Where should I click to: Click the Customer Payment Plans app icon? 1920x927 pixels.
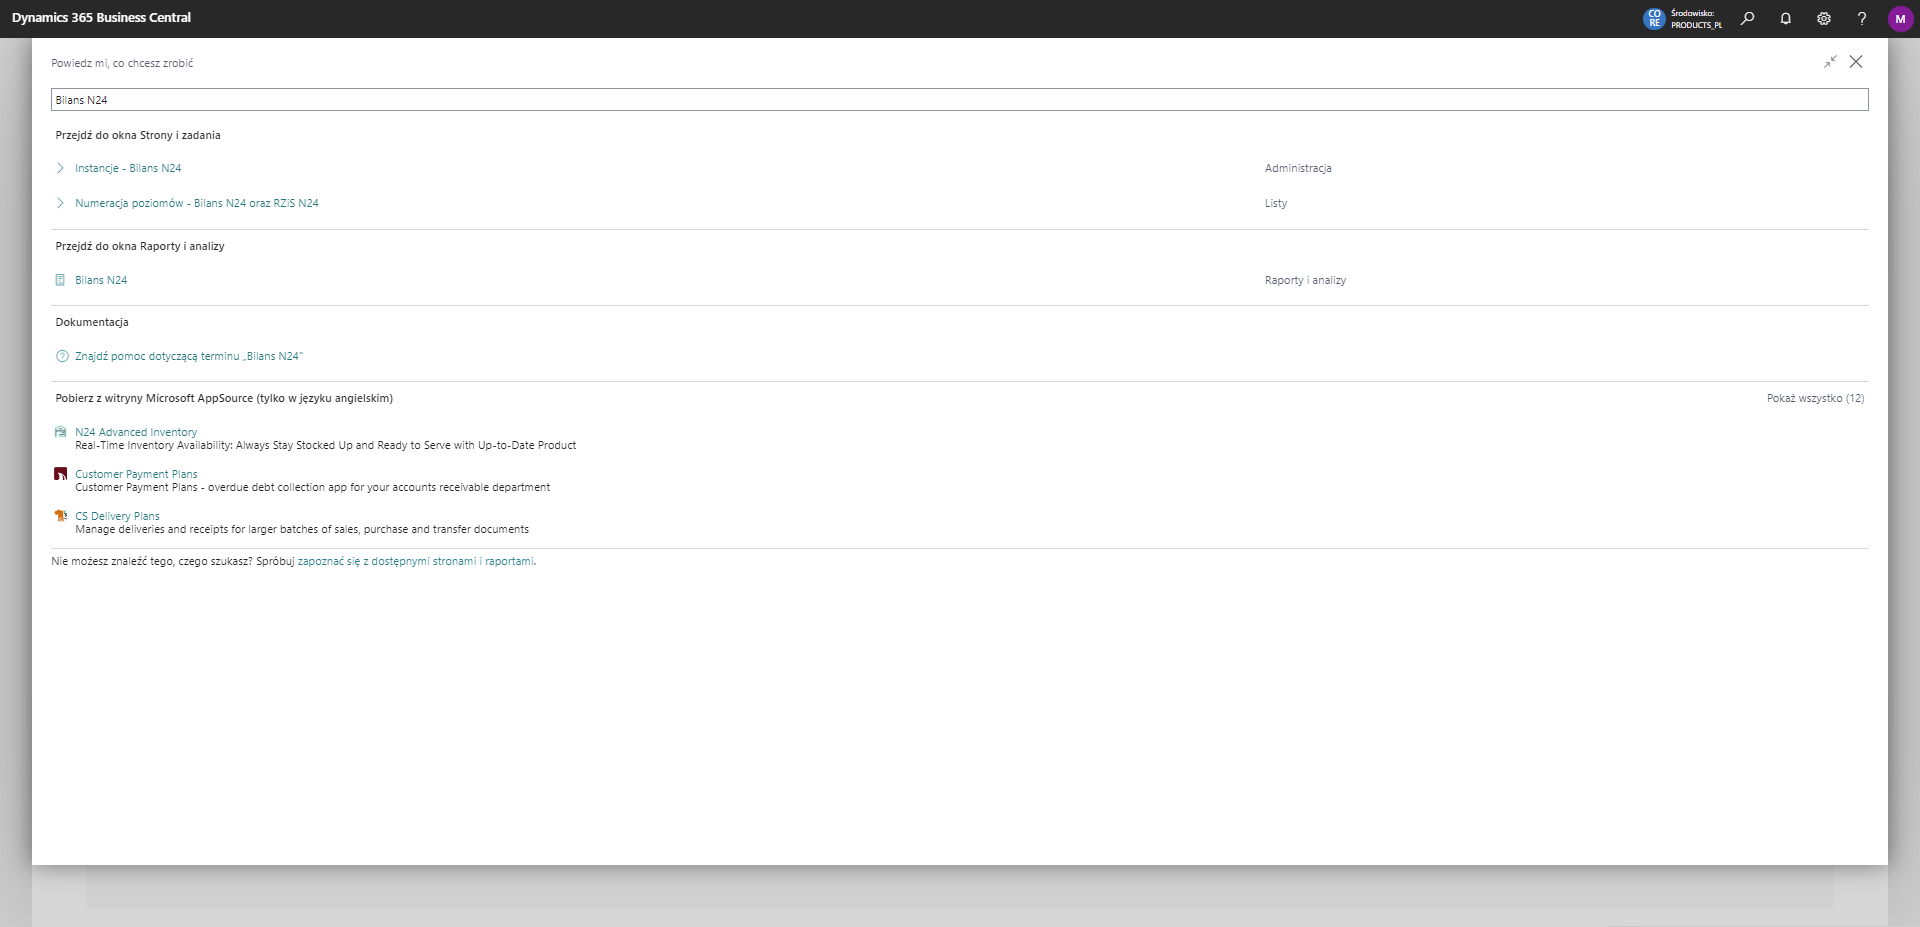[x=61, y=473]
